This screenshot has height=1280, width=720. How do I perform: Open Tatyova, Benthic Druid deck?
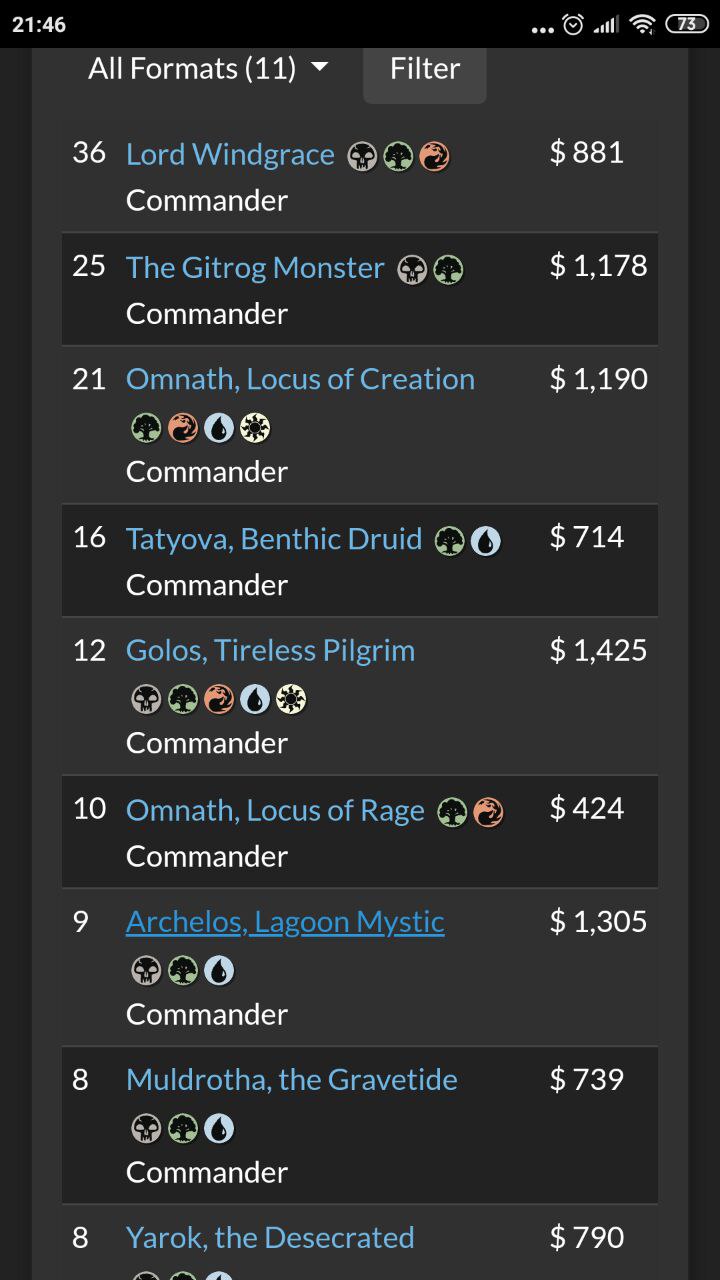[274, 539]
